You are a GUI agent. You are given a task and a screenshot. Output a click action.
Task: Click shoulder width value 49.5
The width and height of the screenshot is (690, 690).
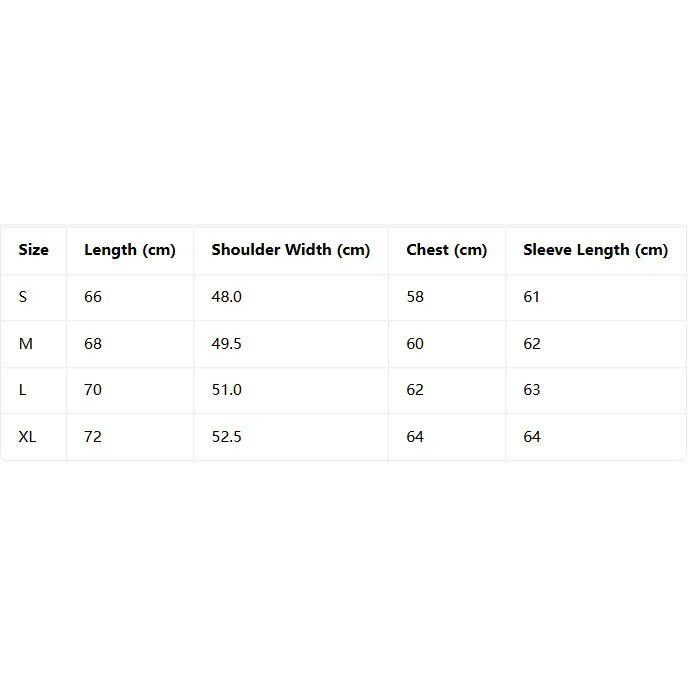pos(227,343)
